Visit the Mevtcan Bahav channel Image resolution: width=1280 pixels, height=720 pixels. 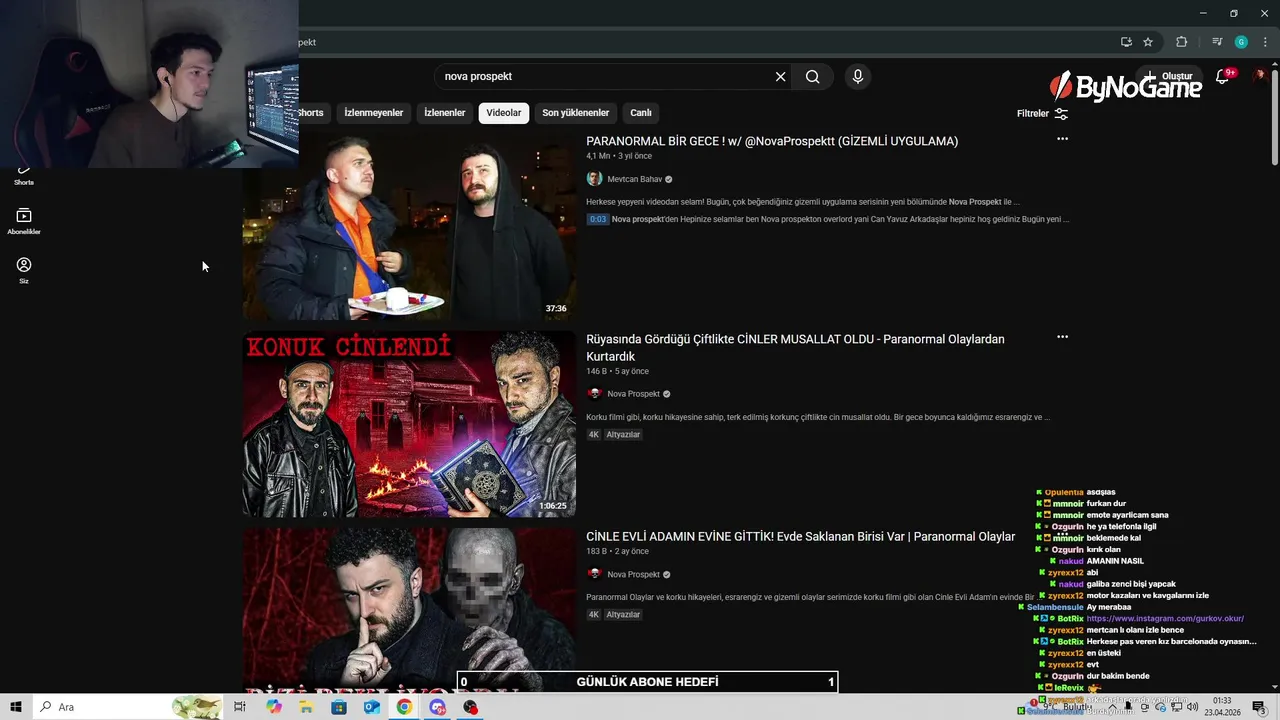[x=635, y=179]
